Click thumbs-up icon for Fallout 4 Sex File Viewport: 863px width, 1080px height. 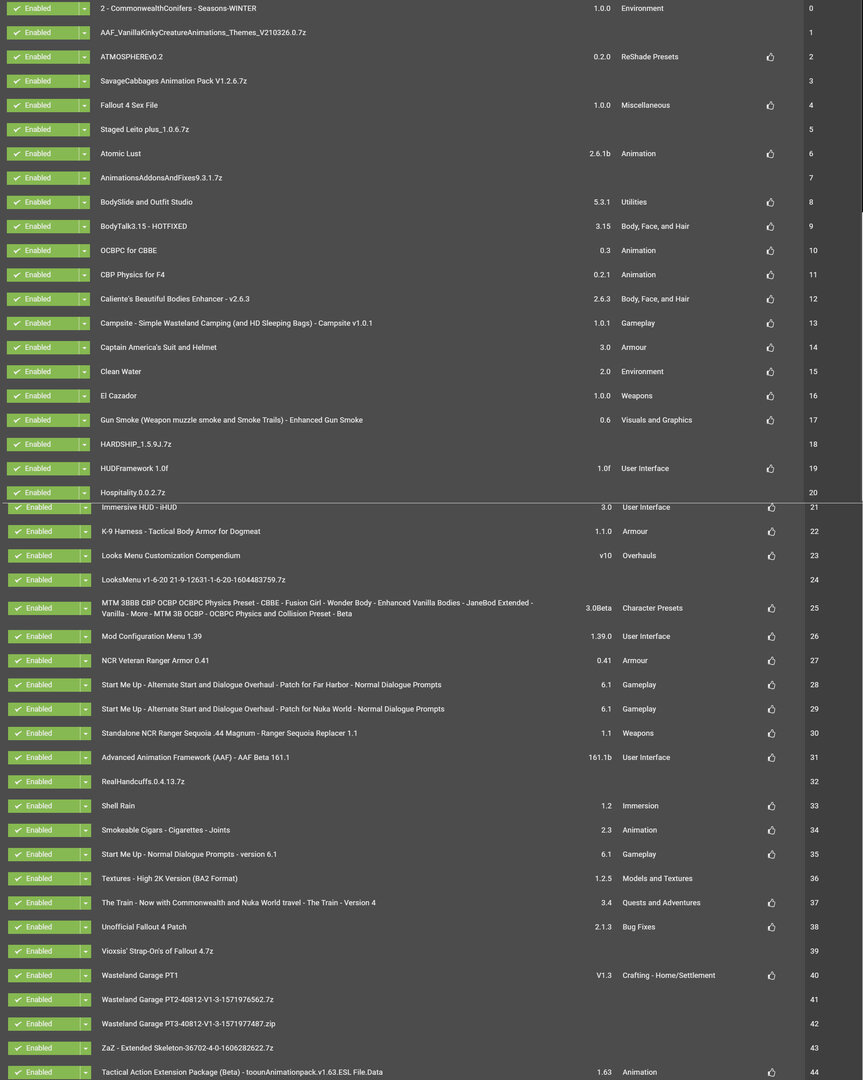coord(770,105)
